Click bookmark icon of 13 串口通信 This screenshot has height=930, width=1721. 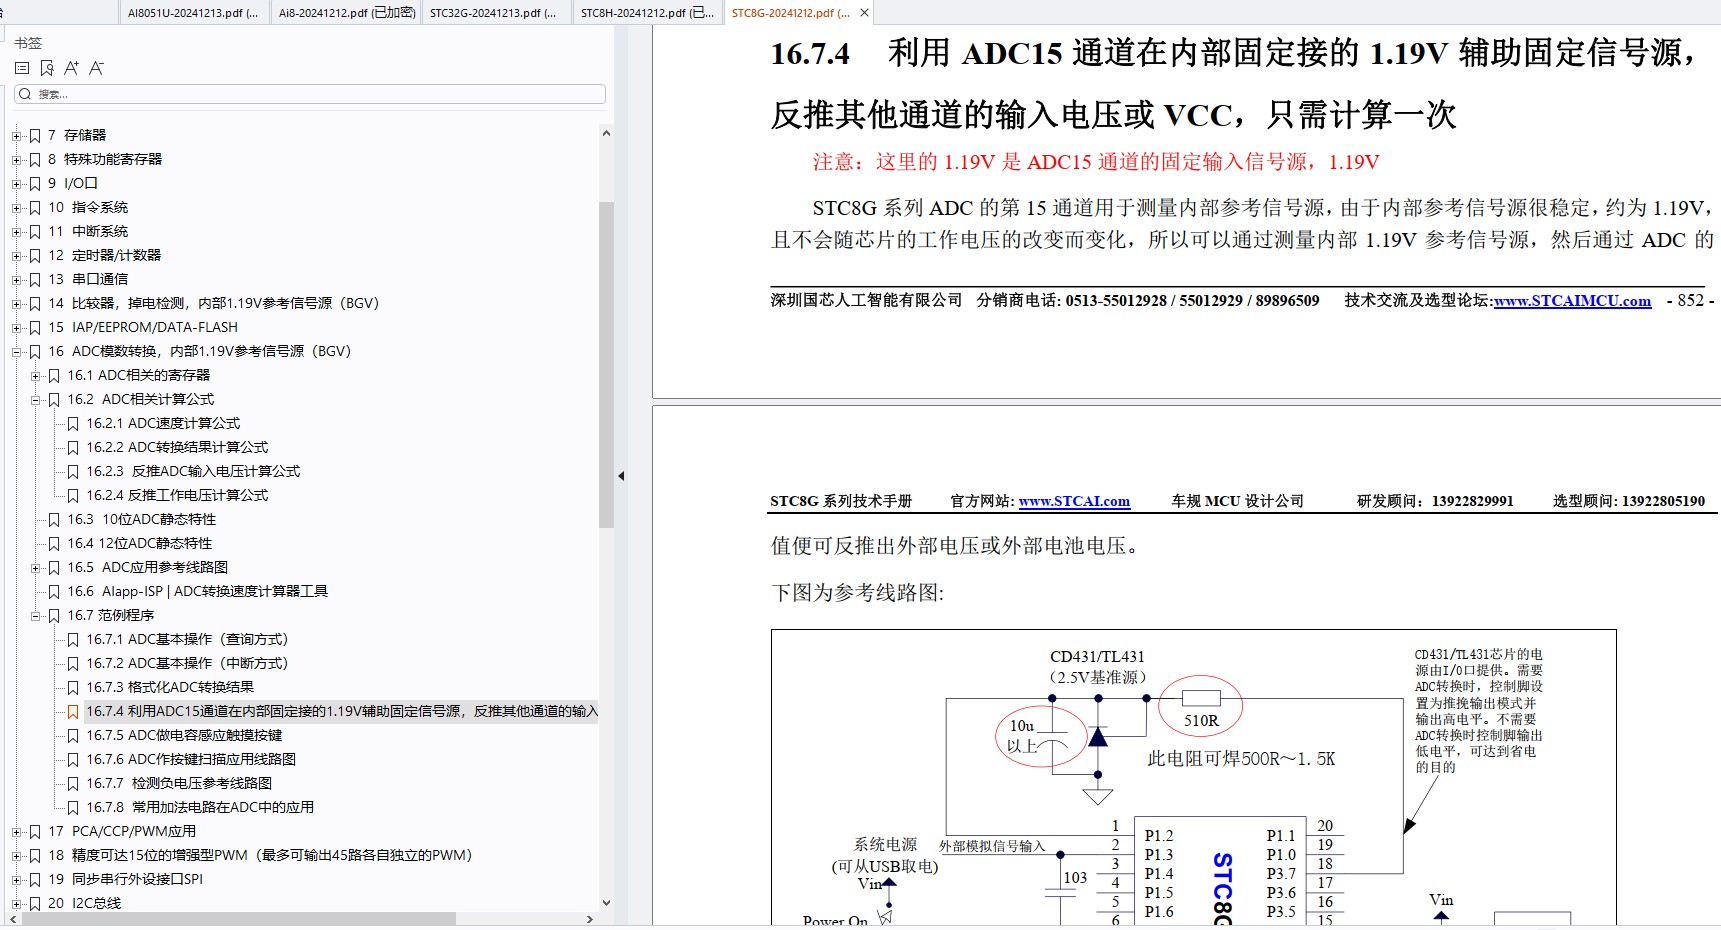35,279
